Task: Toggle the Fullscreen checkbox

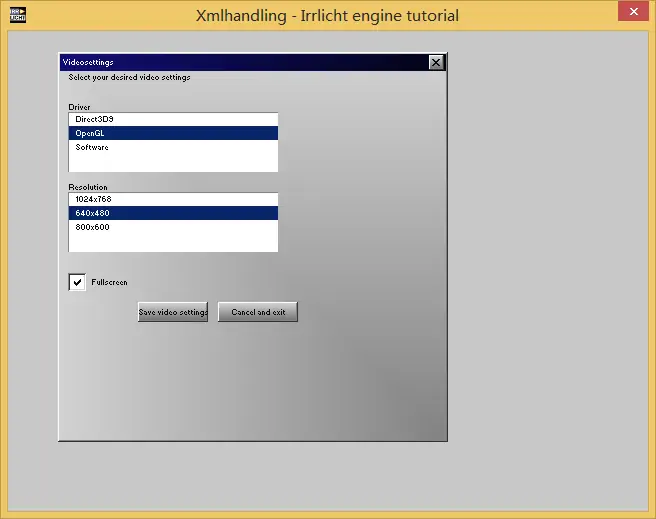Action: 77,282
